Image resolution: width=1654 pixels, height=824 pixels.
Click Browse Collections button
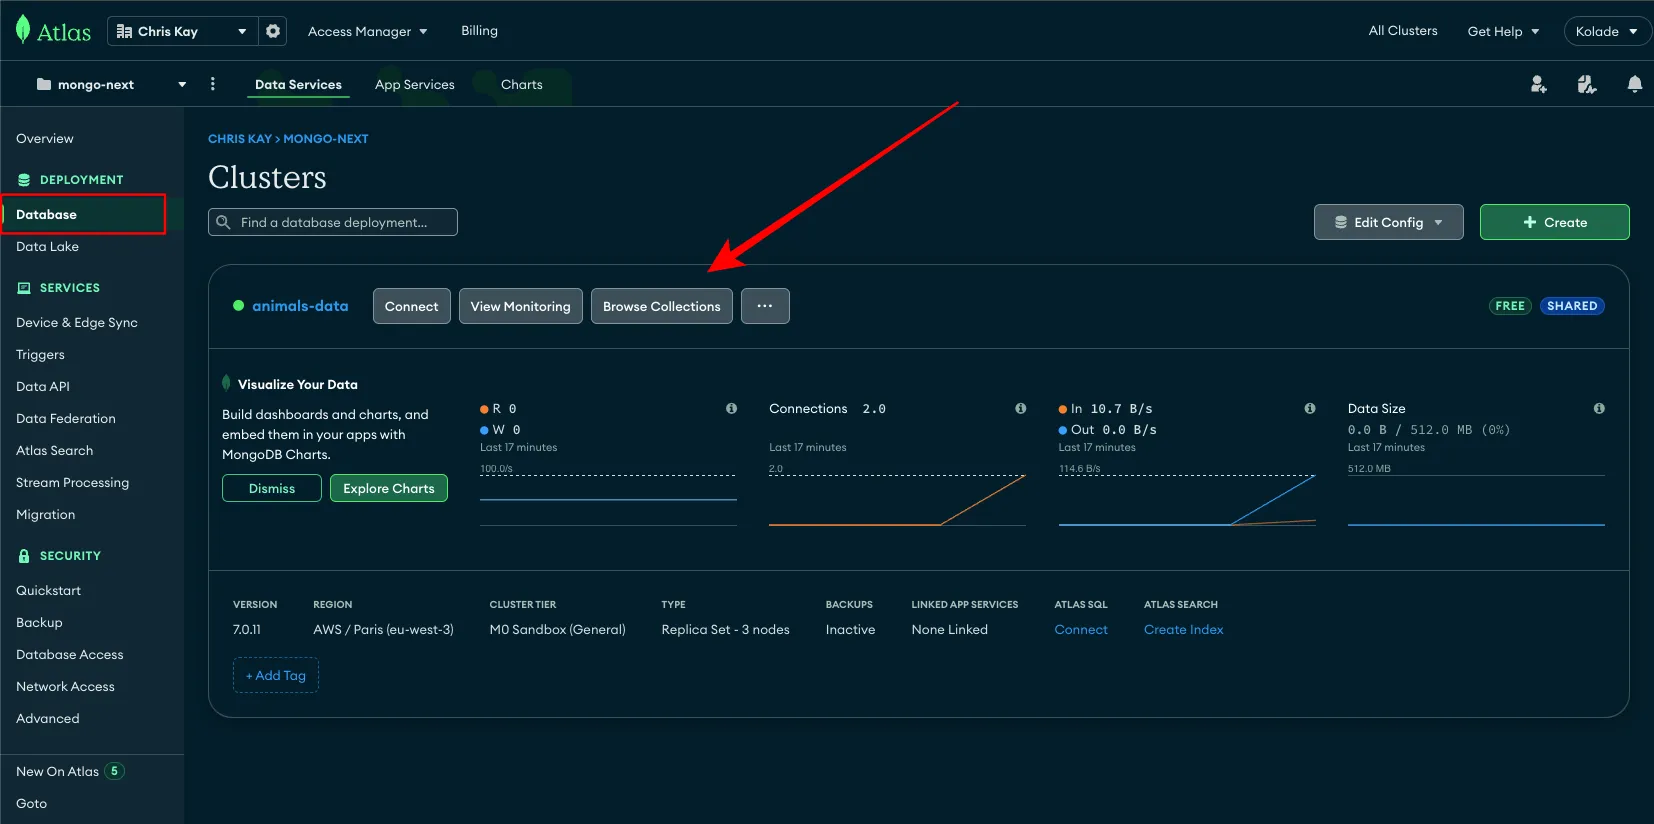[x=662, y=306]
